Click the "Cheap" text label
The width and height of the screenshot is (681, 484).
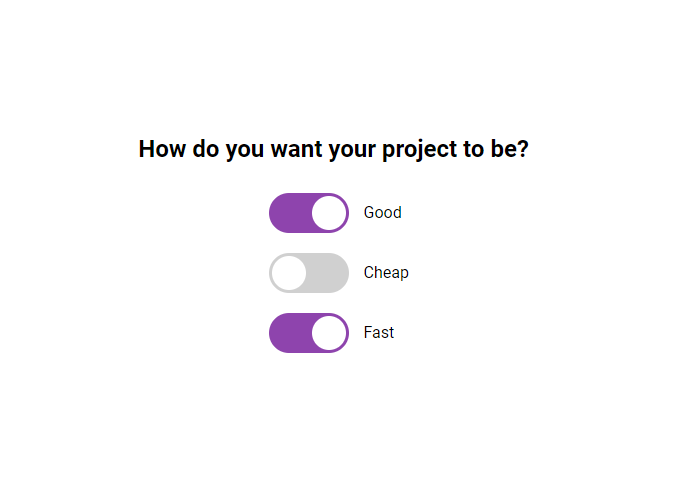[386, 273]
